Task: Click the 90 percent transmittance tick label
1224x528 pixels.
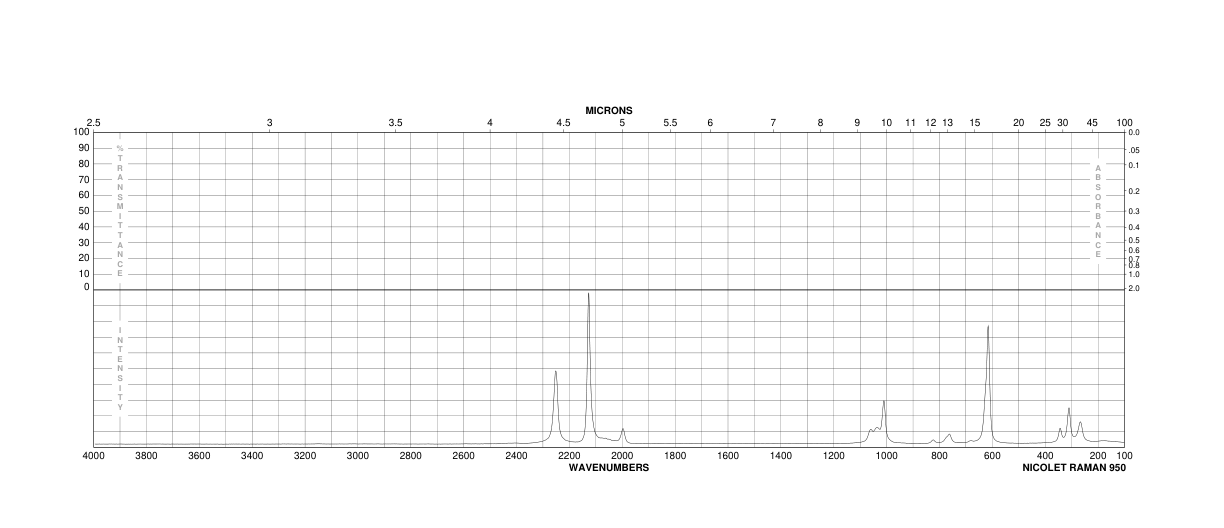Action: coord(84,148)
